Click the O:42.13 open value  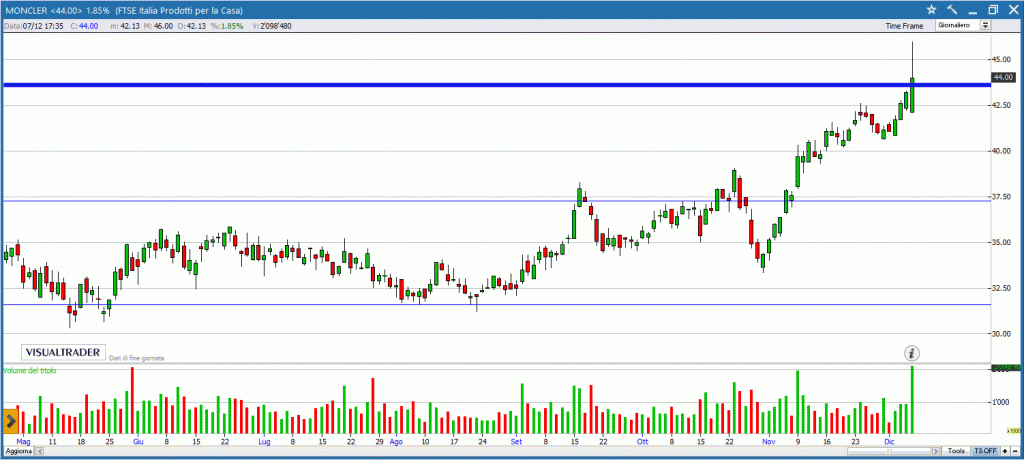[193, 26]
